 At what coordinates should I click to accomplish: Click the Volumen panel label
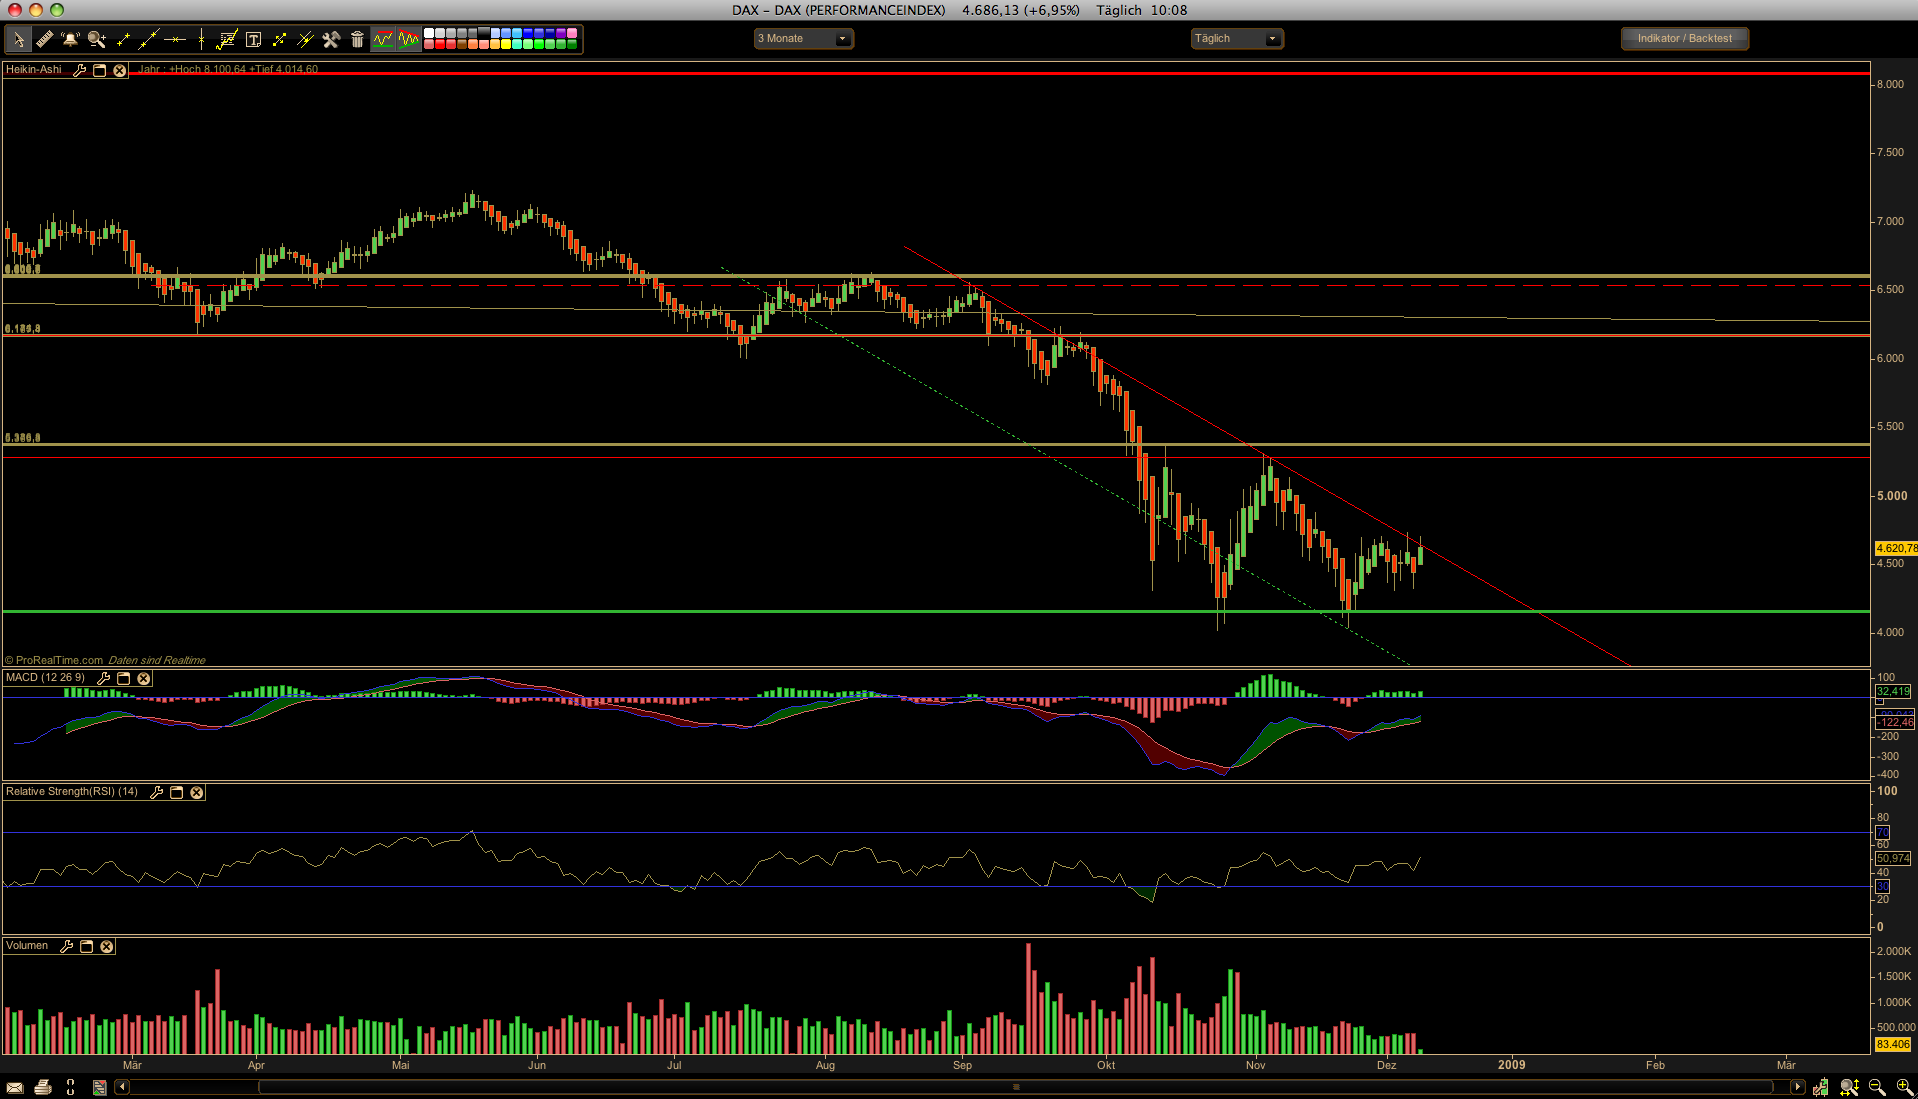click(27, 945)
